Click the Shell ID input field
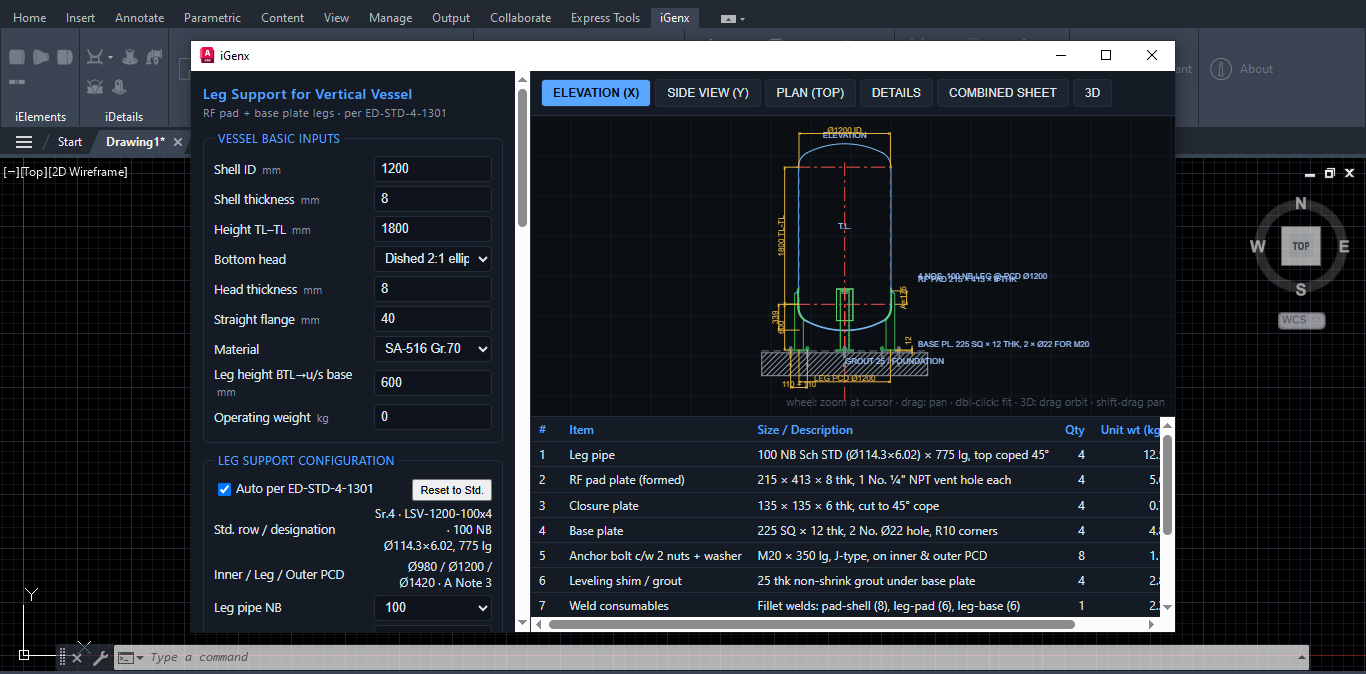Screen dimensions: 1366x674 tap(433, 169)
